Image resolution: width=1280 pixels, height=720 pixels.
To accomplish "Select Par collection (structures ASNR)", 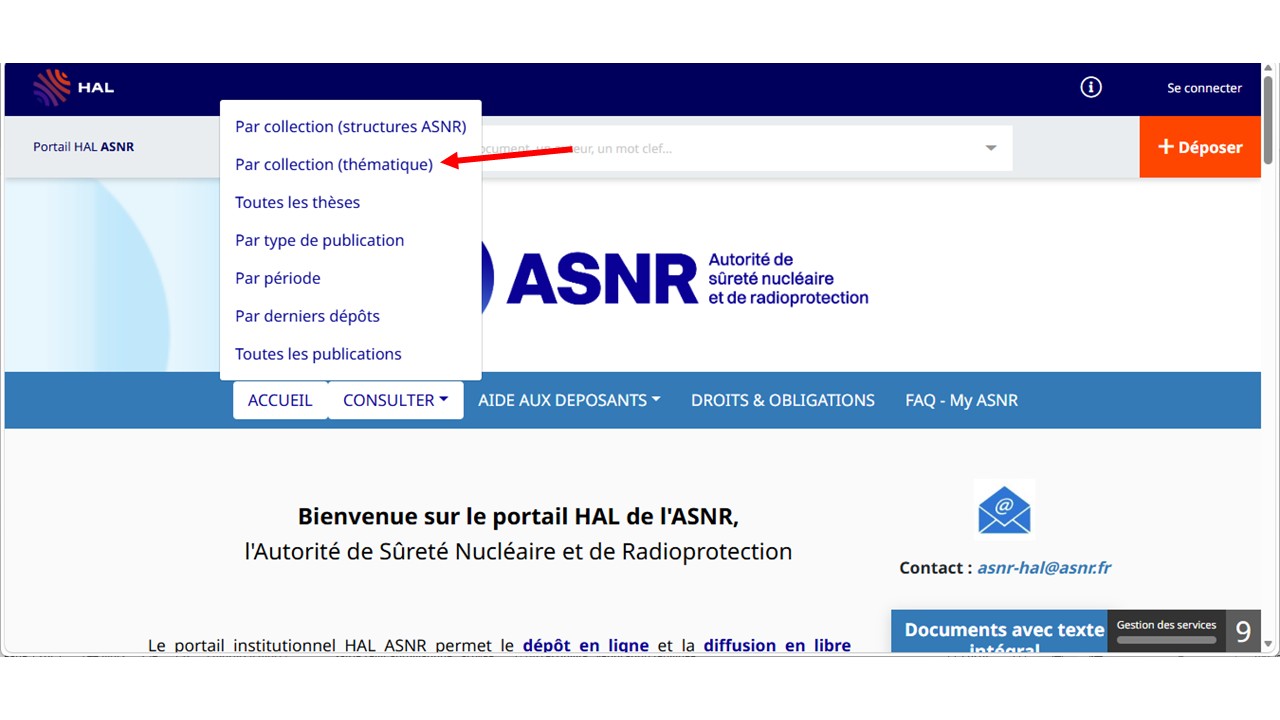I will (x=351, y=127).
